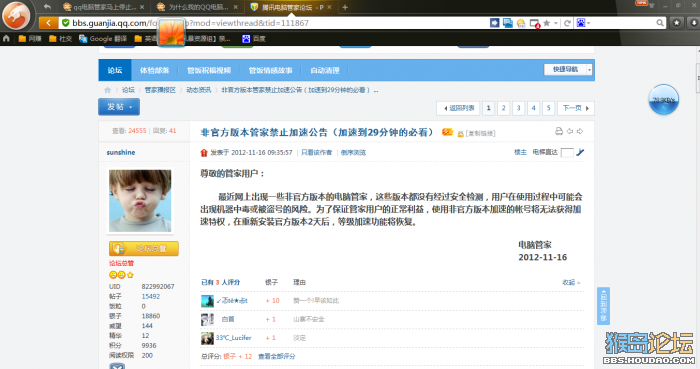Open the sunshine username link
This screenshot has width=700, height=369.
click(121, 153)
